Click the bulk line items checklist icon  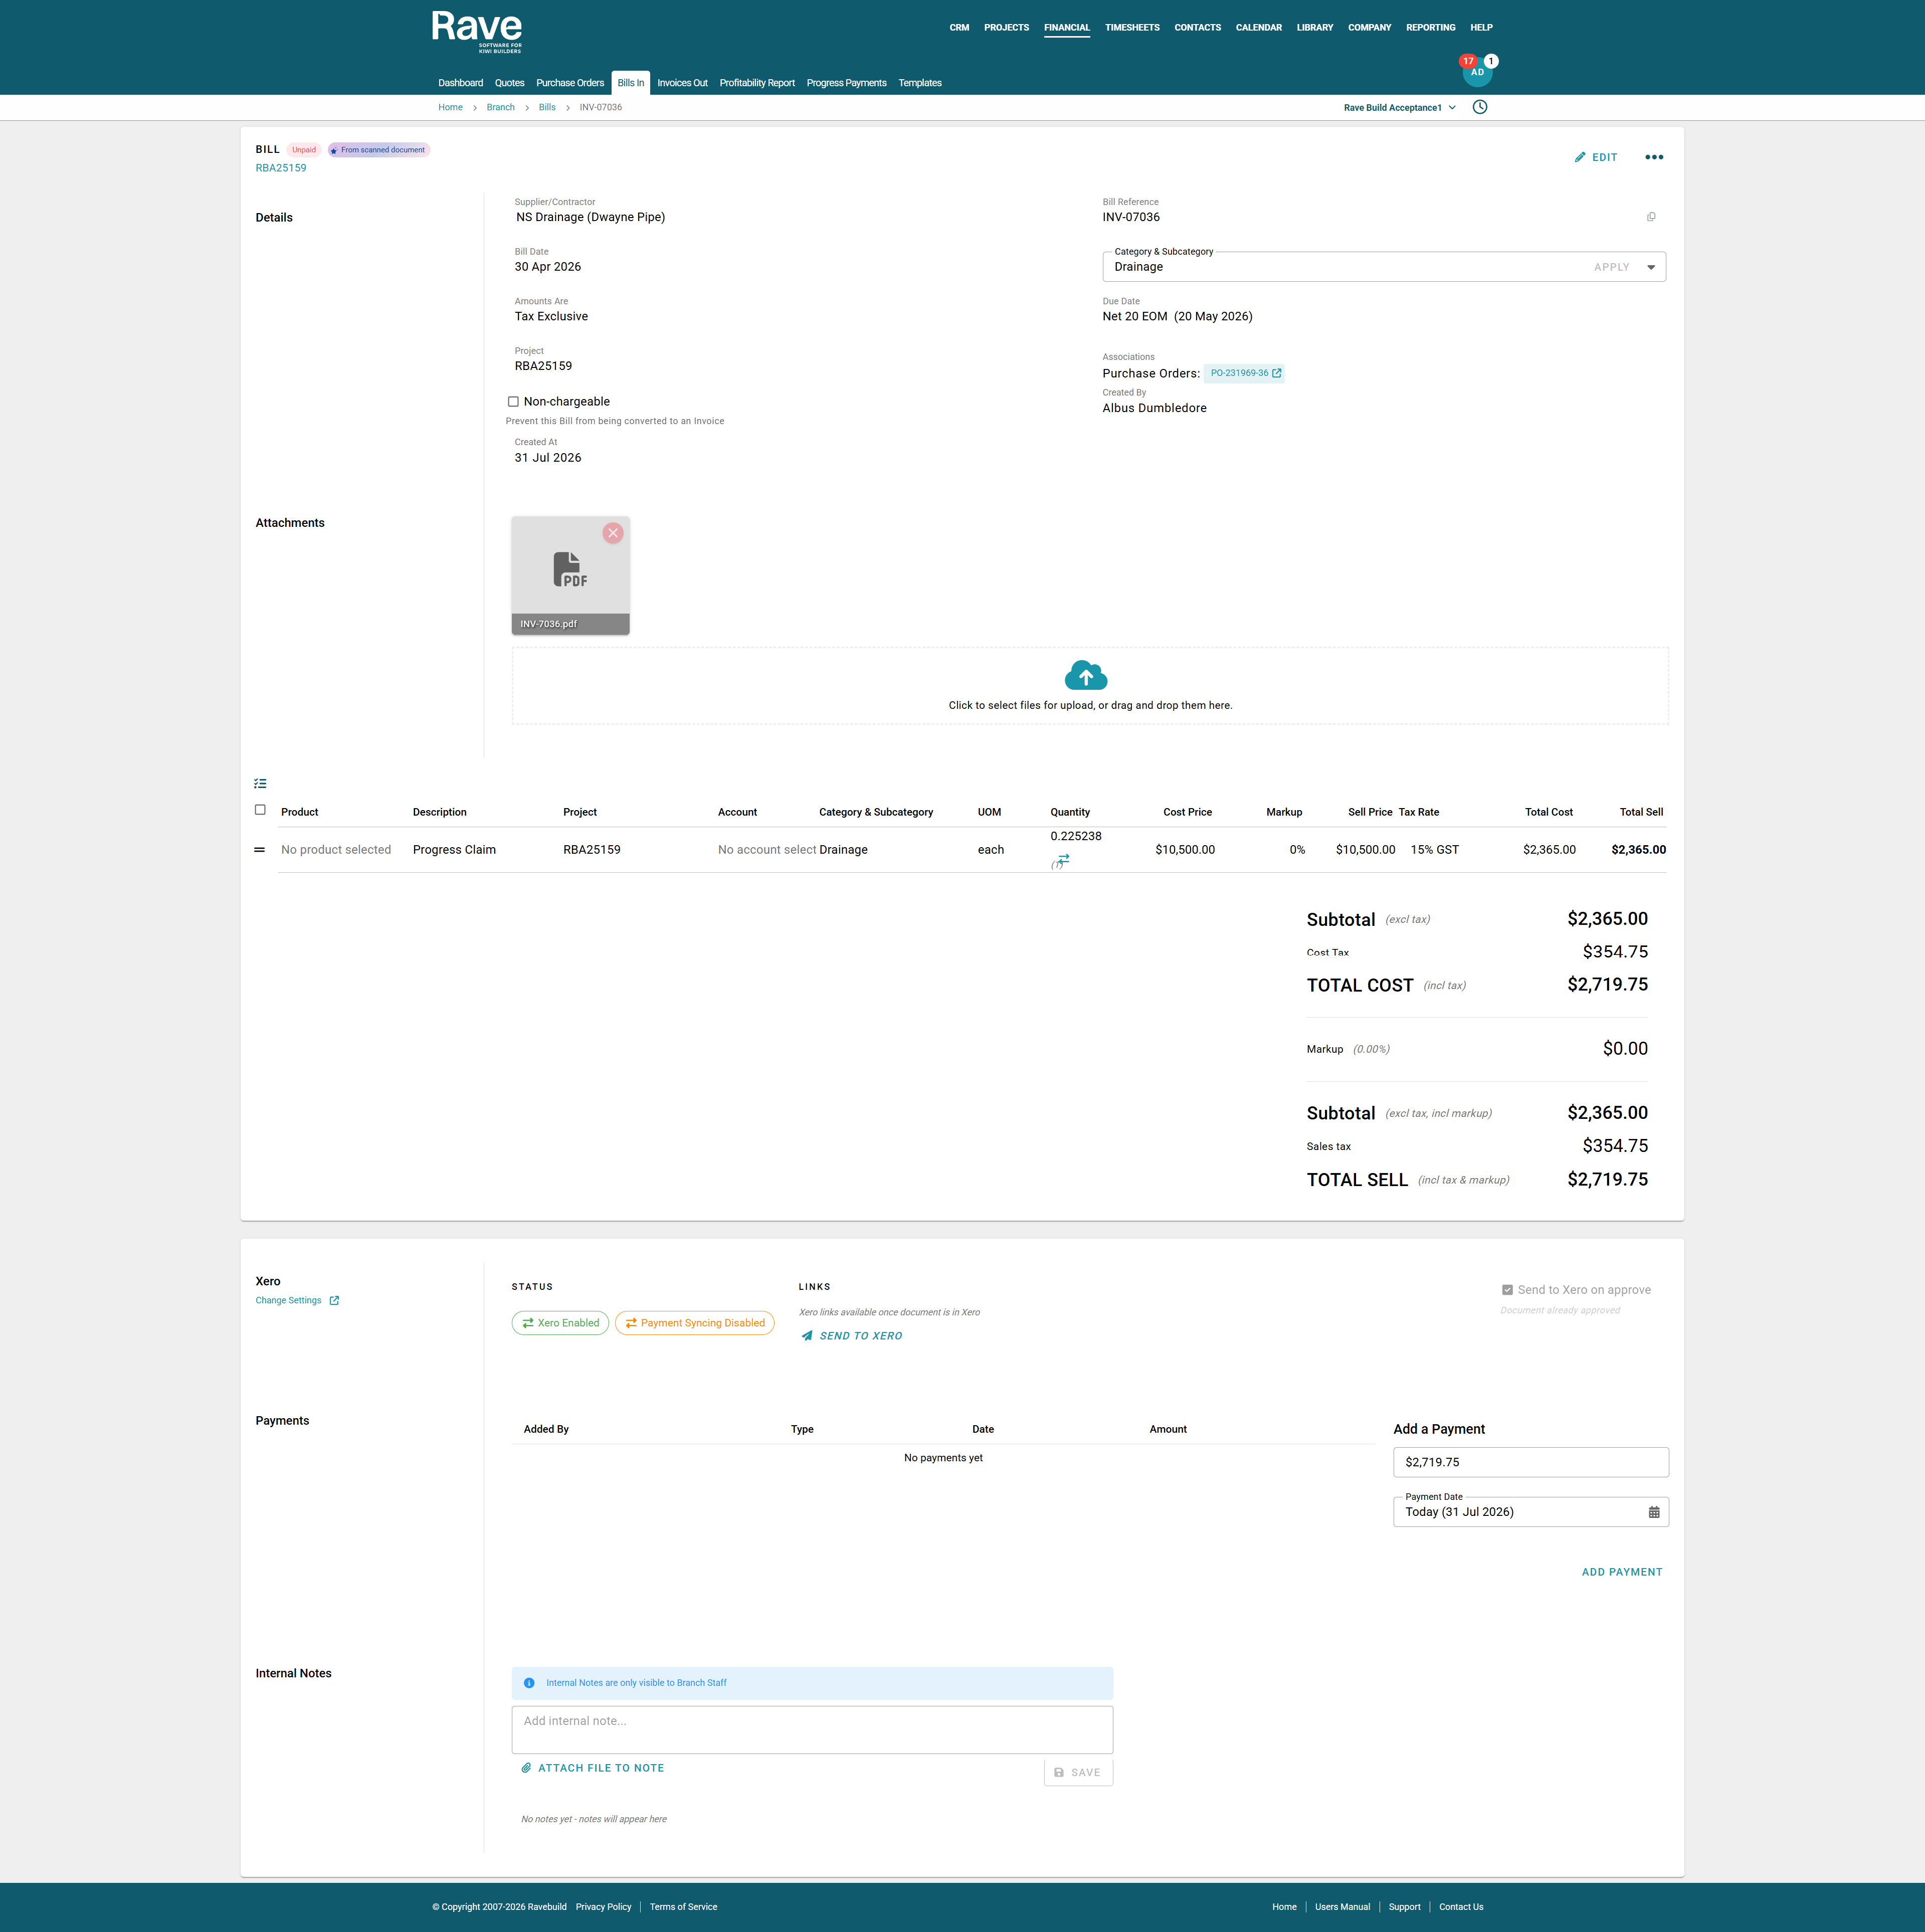[260, 784]
